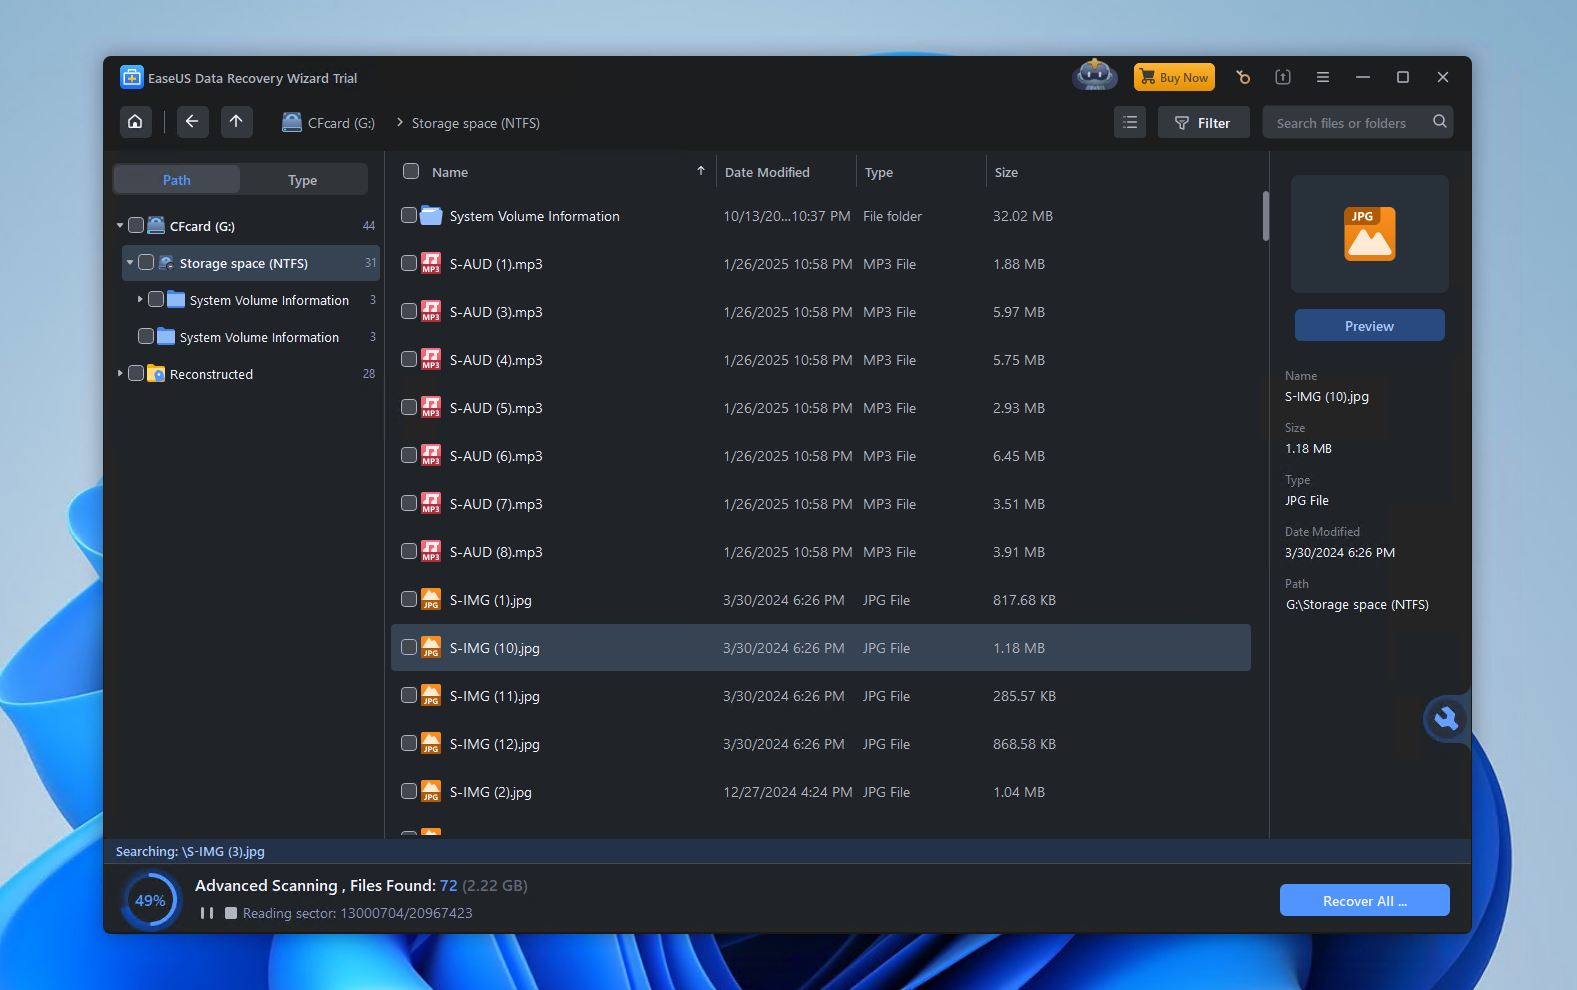Check S-AUD (1).mp3 checkbox
This screenshot has height=990, width=1577.
[408, 263]
